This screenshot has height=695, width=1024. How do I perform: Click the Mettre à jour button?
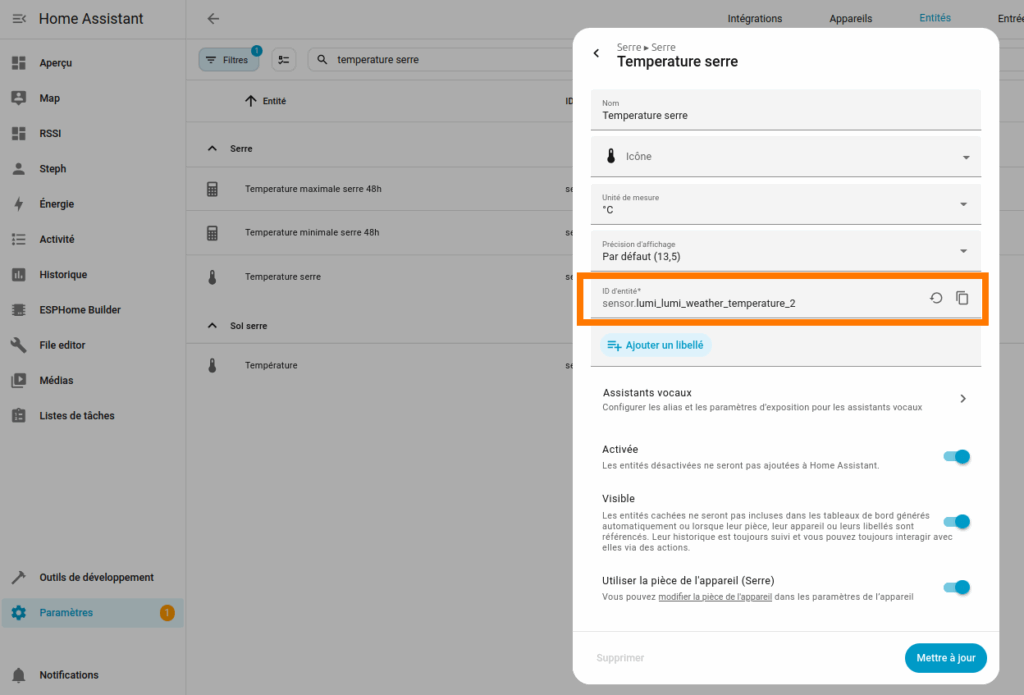(x=945, y=658)
